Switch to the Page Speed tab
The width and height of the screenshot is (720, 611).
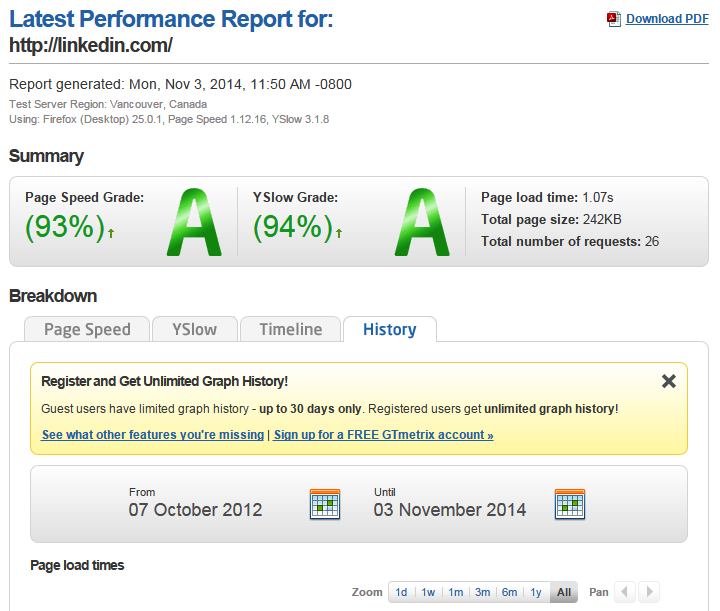[87, 329]
